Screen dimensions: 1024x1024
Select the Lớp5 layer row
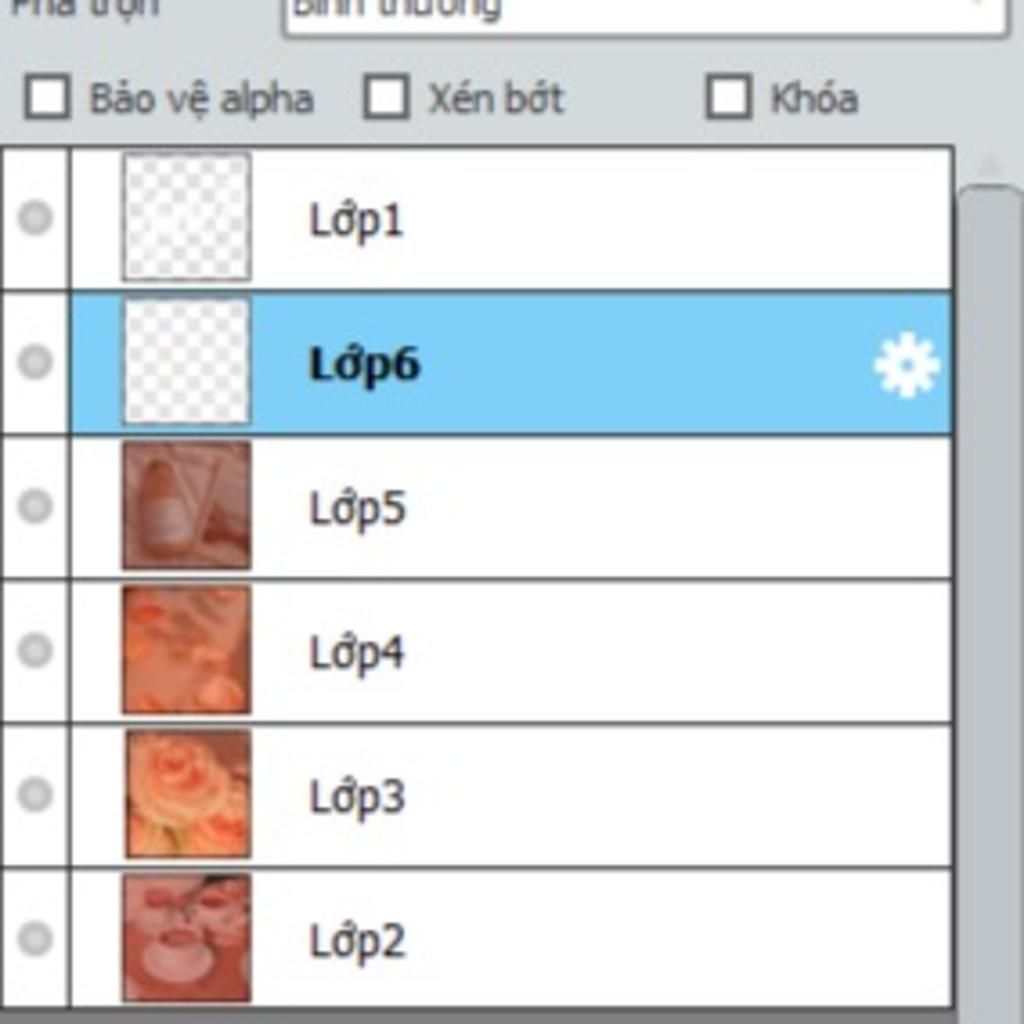[511, 507]
